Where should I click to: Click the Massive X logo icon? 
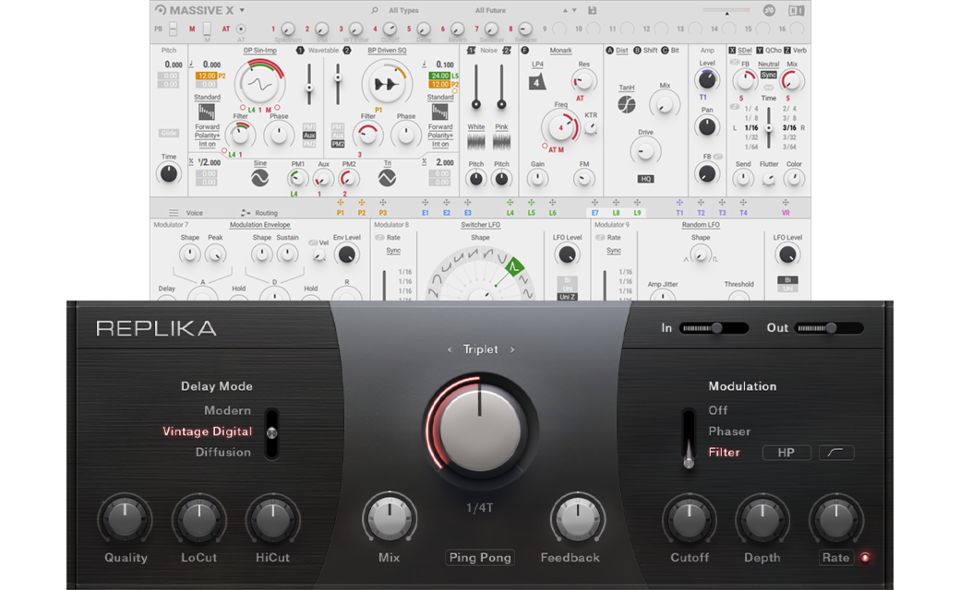(x=161, y=10)
